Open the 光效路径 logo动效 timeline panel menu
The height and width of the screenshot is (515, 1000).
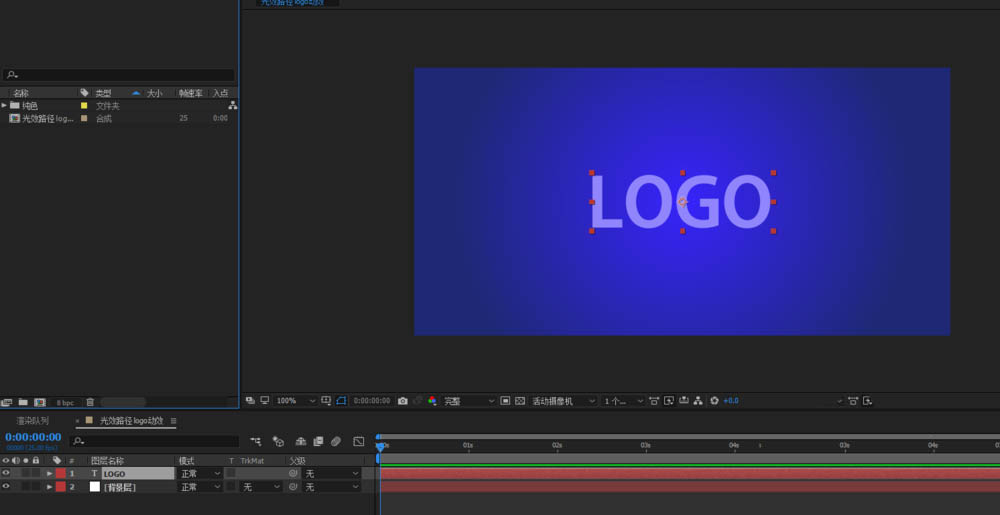(173, 421)
